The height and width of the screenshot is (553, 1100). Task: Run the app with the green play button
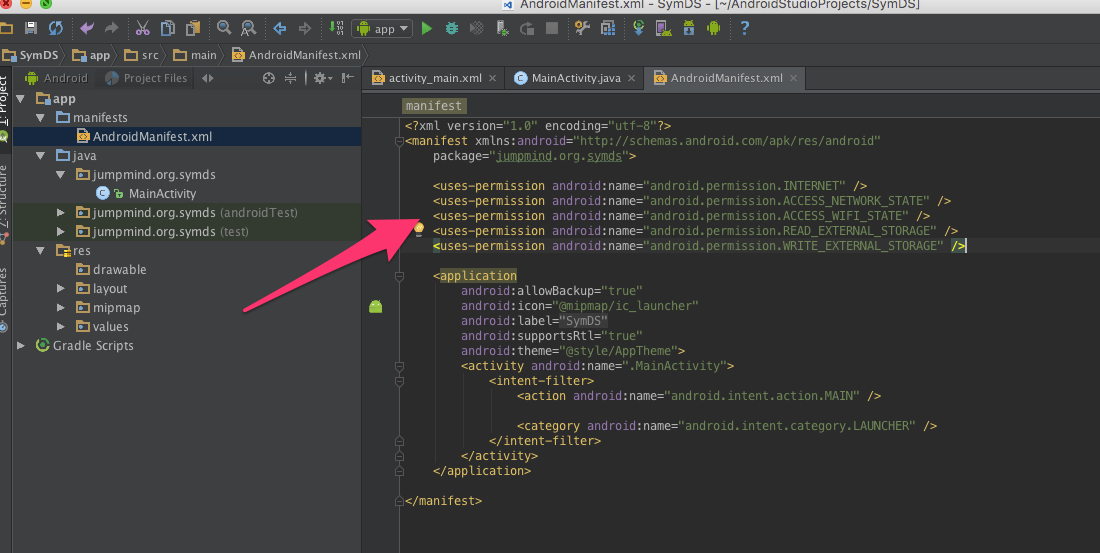point(427,28)
